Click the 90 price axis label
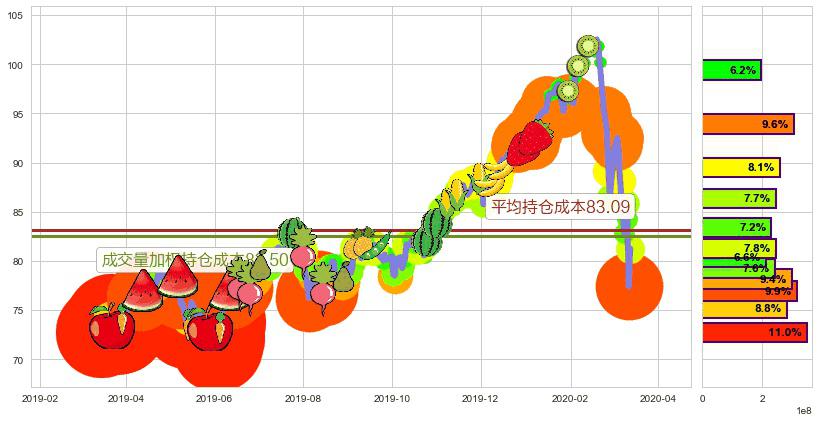Viewport: 819px width, 422px height. tap(18, 163)
